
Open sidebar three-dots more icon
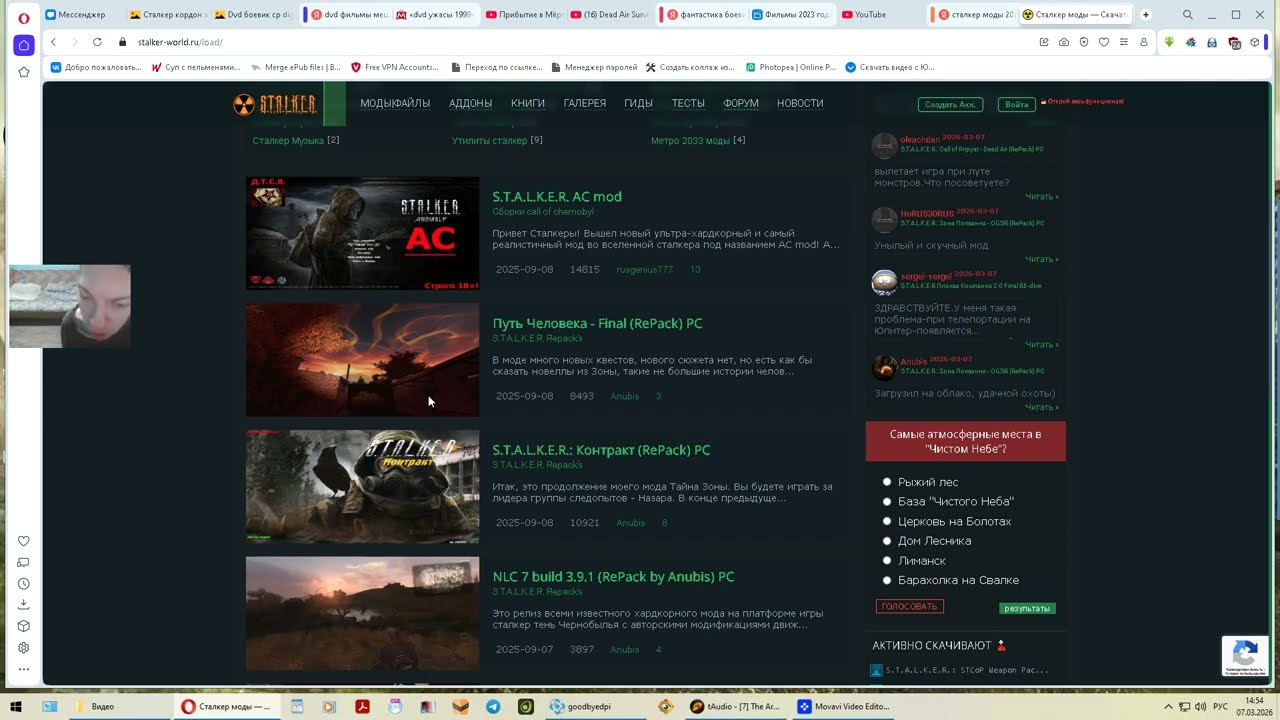(x=24, y=669)
